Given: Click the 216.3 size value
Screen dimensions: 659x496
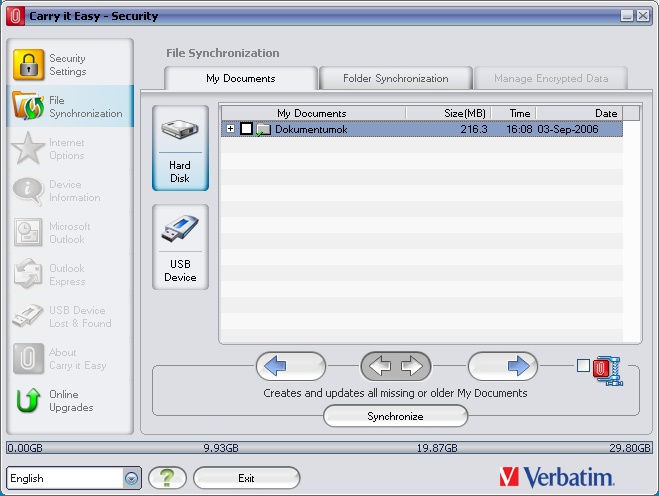Looking at the screenshot, I should tap(474, 129).
